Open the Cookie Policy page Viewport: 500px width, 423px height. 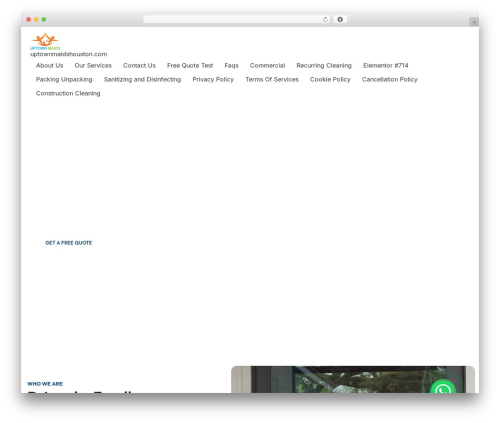click(x=330, y=80)
